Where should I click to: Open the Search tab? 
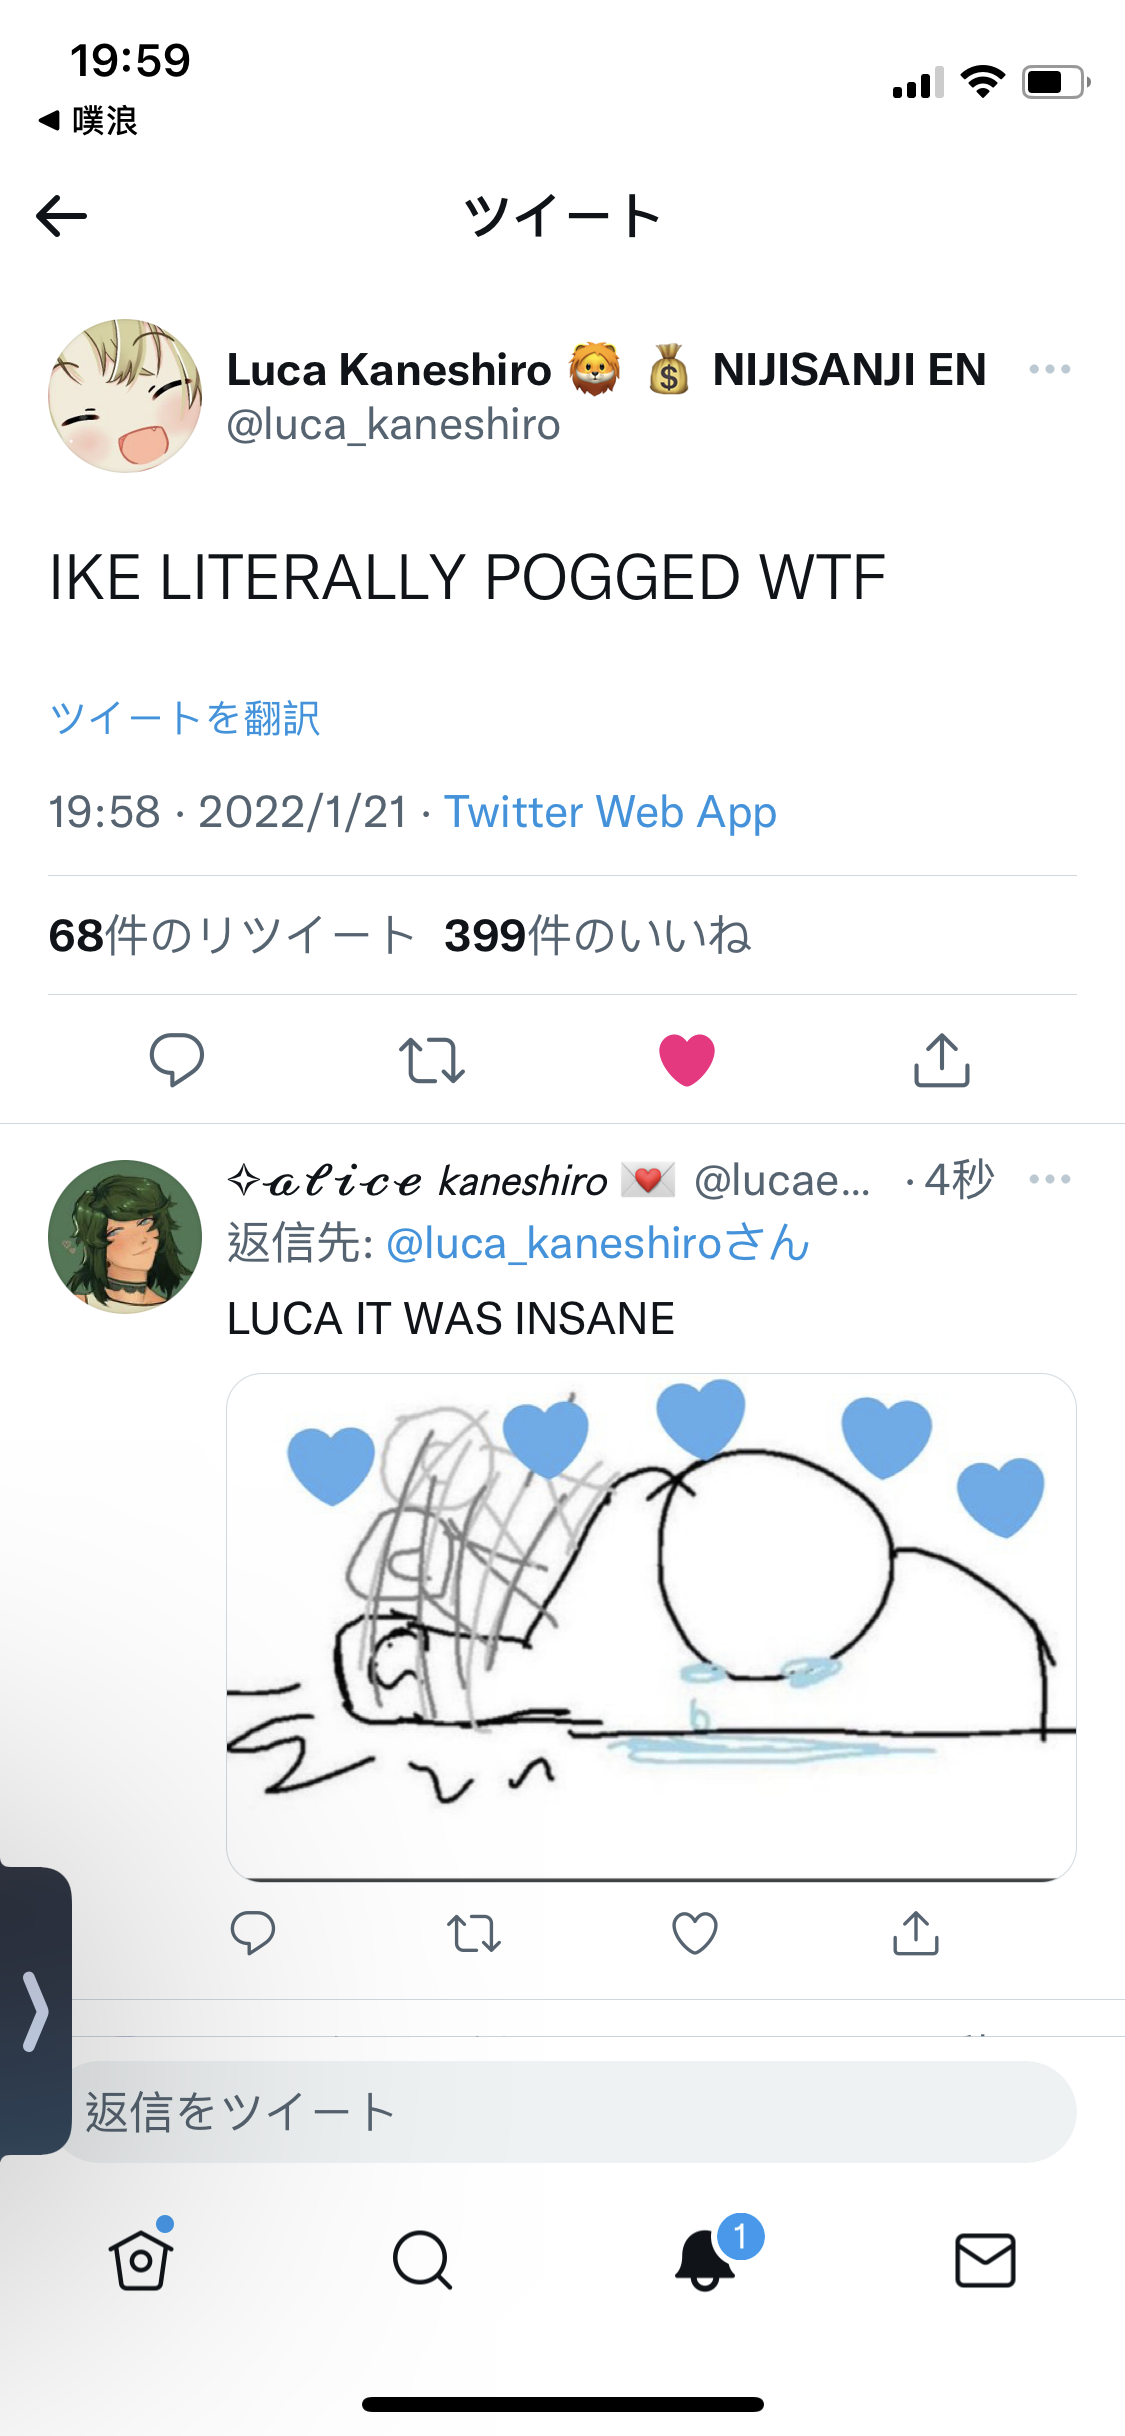pyautogui.click(x=422, y=2260)
